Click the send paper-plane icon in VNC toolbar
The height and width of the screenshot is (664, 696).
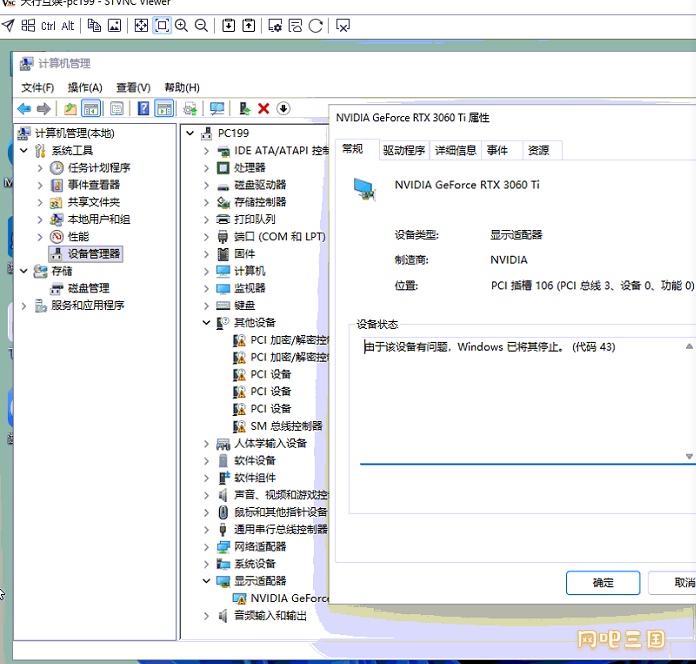(8, 26)
